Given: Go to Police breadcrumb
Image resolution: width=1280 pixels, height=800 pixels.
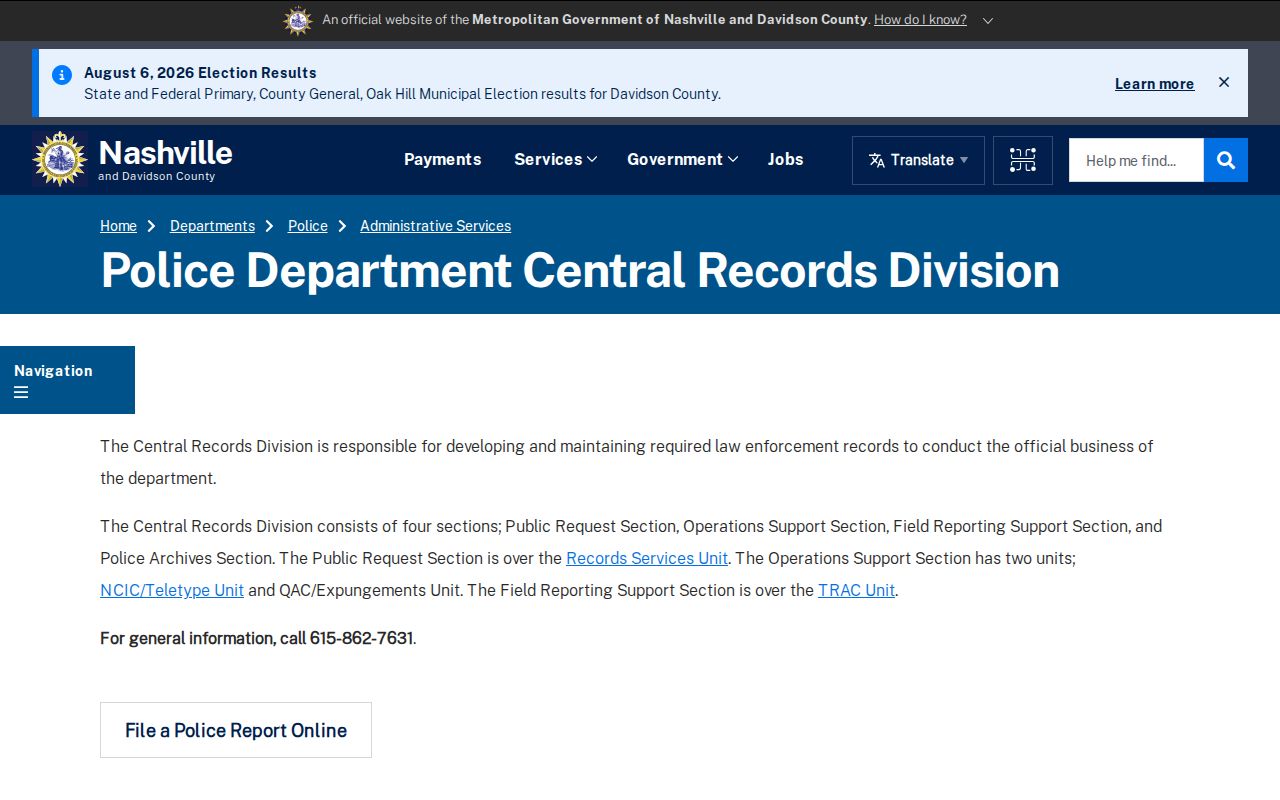Looking at the screenshot, I should [308, 226].
